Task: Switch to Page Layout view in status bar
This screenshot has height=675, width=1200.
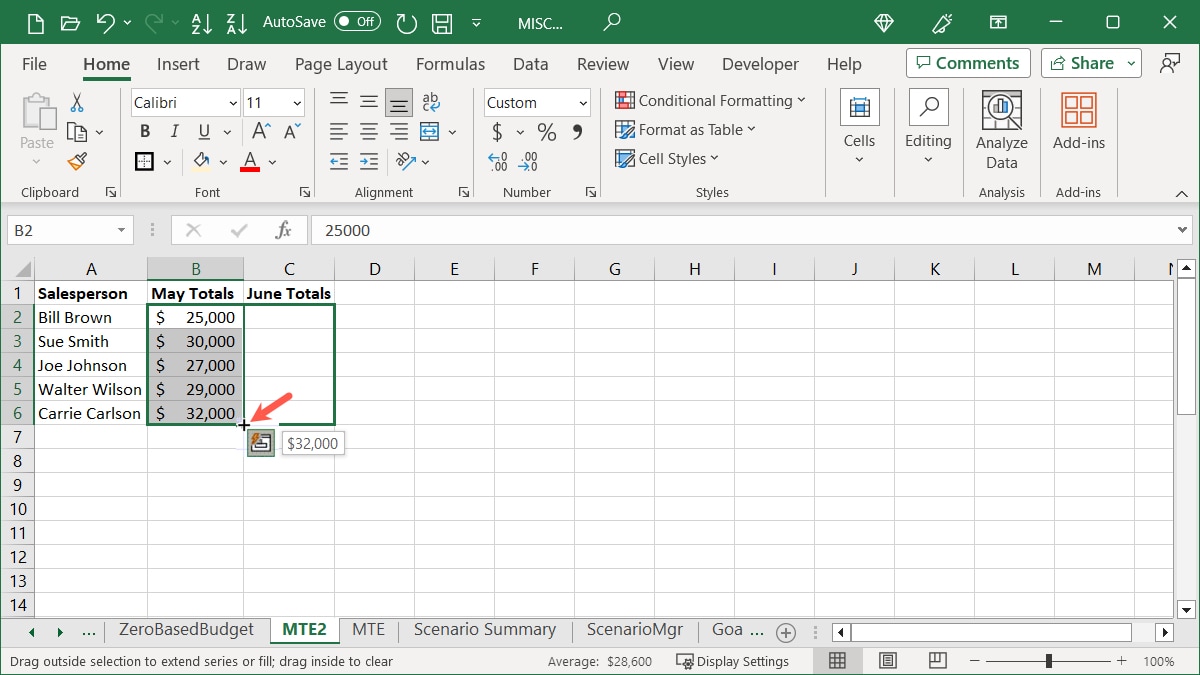Action: 887,661
